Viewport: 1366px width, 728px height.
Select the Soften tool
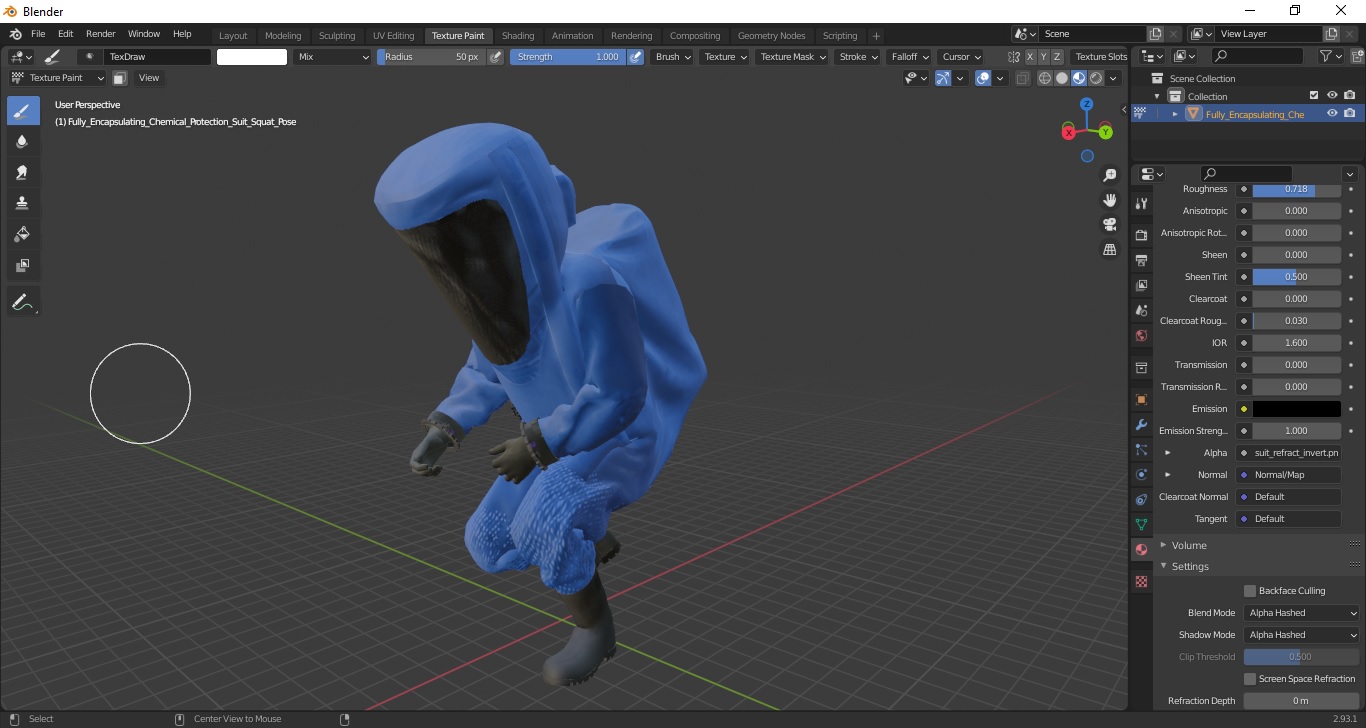(x=23, y=141)
